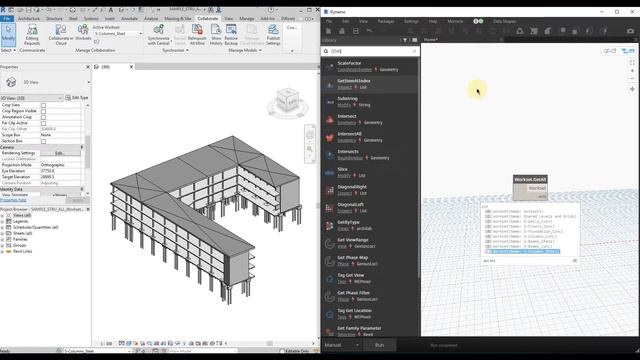This screenshot has height=360, width=640.
Task: Click Open file icon in Dynamo toolbar
Action: click(x=342, y=31)
